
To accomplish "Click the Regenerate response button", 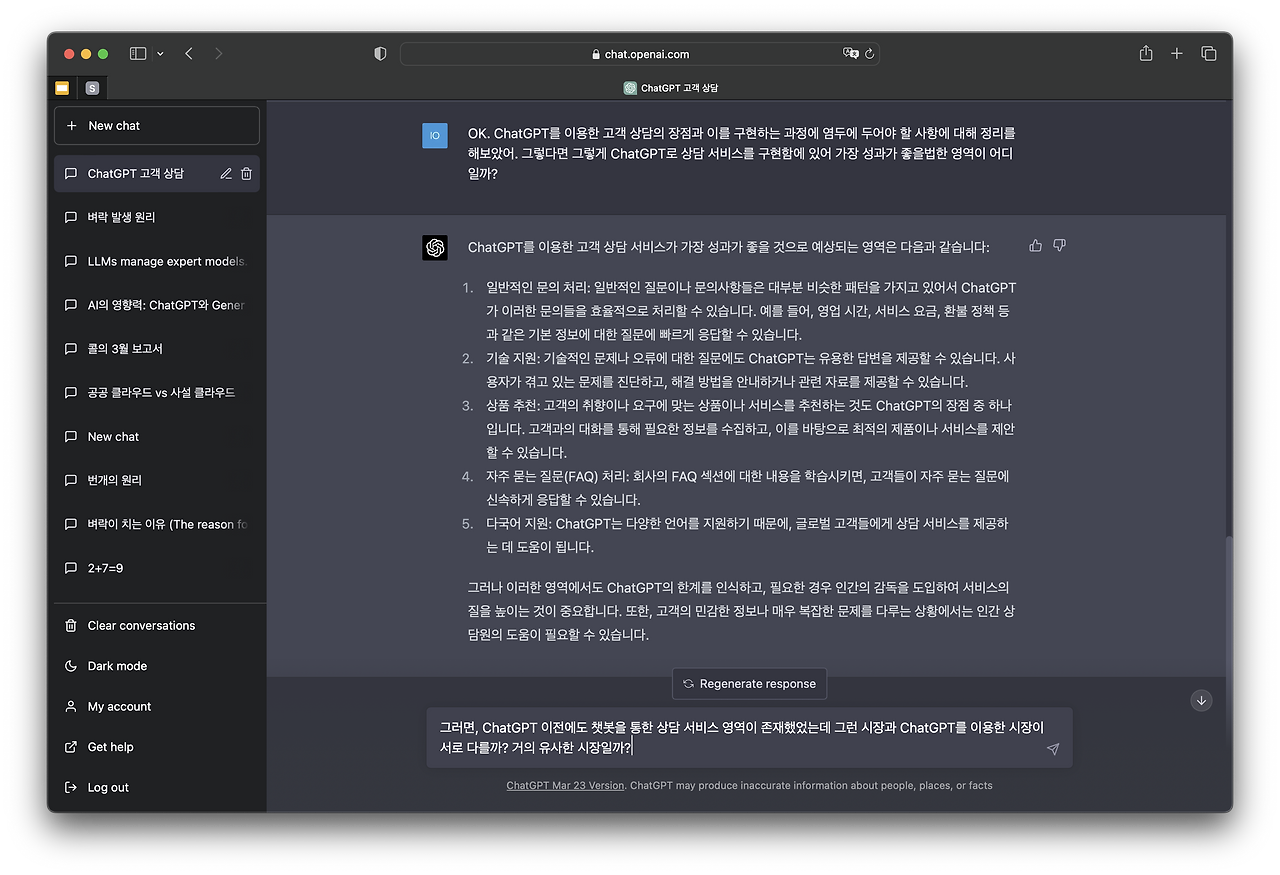I will click(749, 684).
